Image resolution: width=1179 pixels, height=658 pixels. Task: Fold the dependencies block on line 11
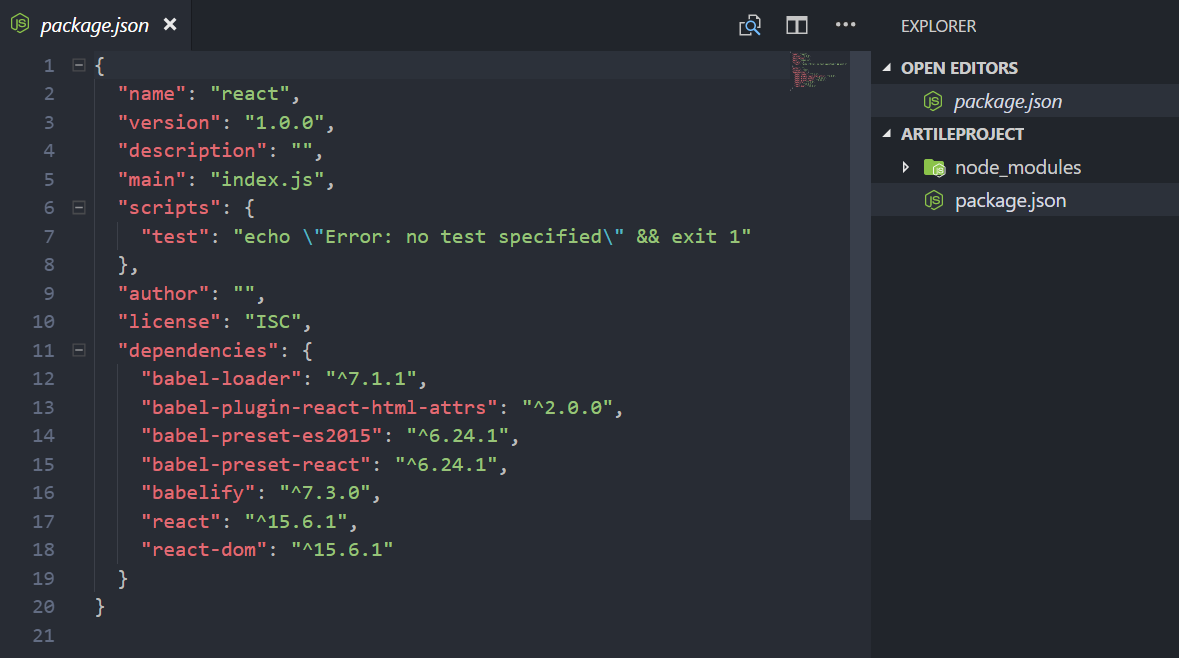[79, 350]
